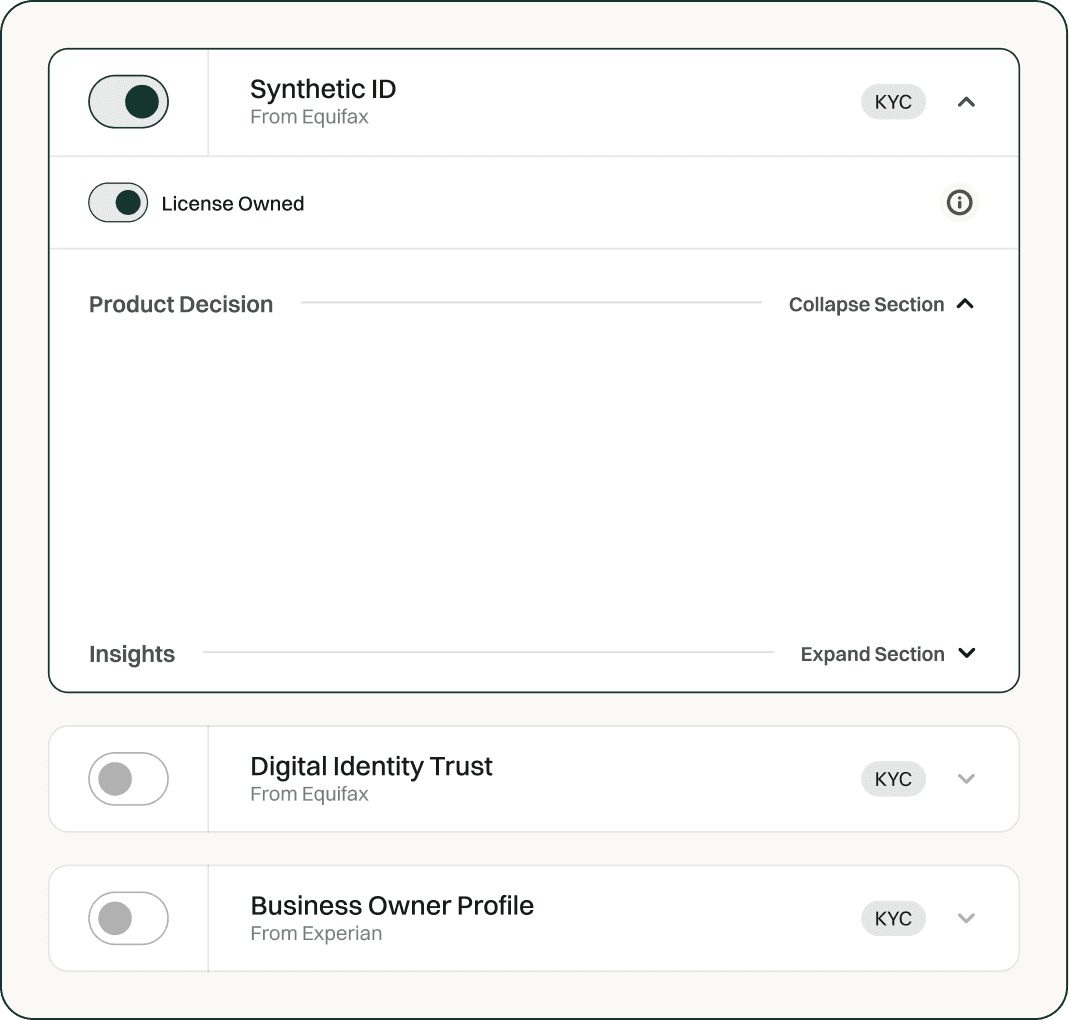Image resolution: width=1069 pixels, height=1020 pixels.
Task: Select the Business Owner Profile title
Action: click(392, 905)
